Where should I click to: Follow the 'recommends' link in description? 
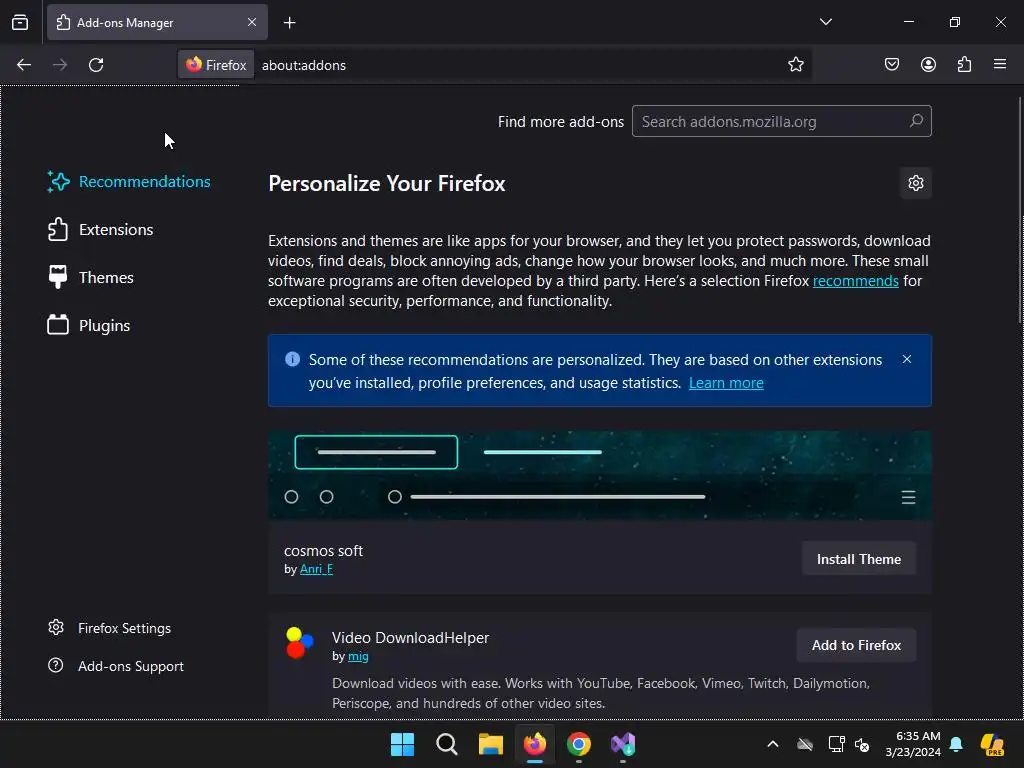(x=856, y=281)
